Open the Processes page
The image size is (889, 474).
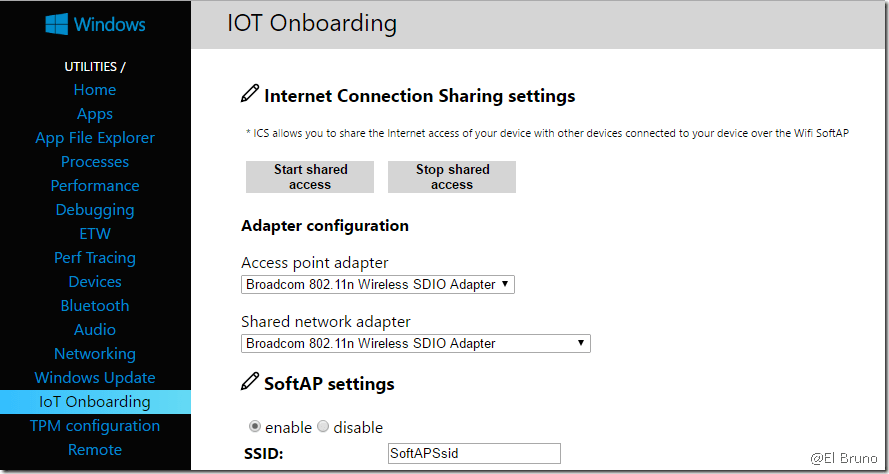pyautogui.click(x=95, y=162)
